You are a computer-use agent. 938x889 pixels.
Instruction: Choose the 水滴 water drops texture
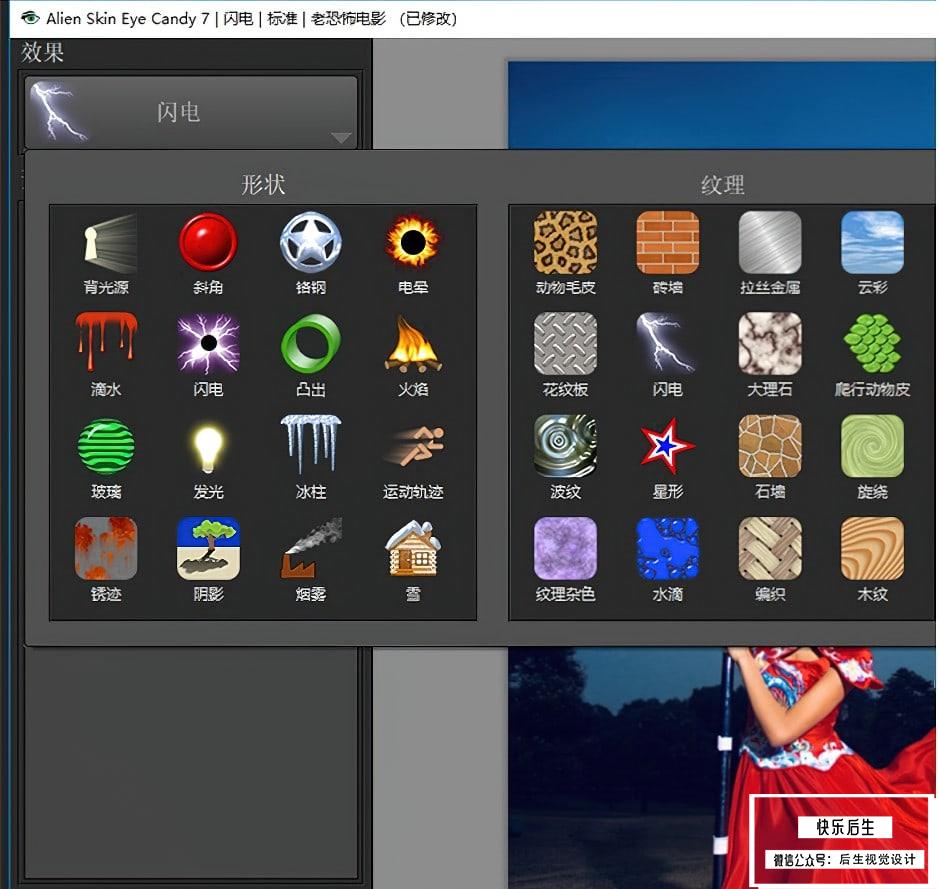click(x=668, y=548)
